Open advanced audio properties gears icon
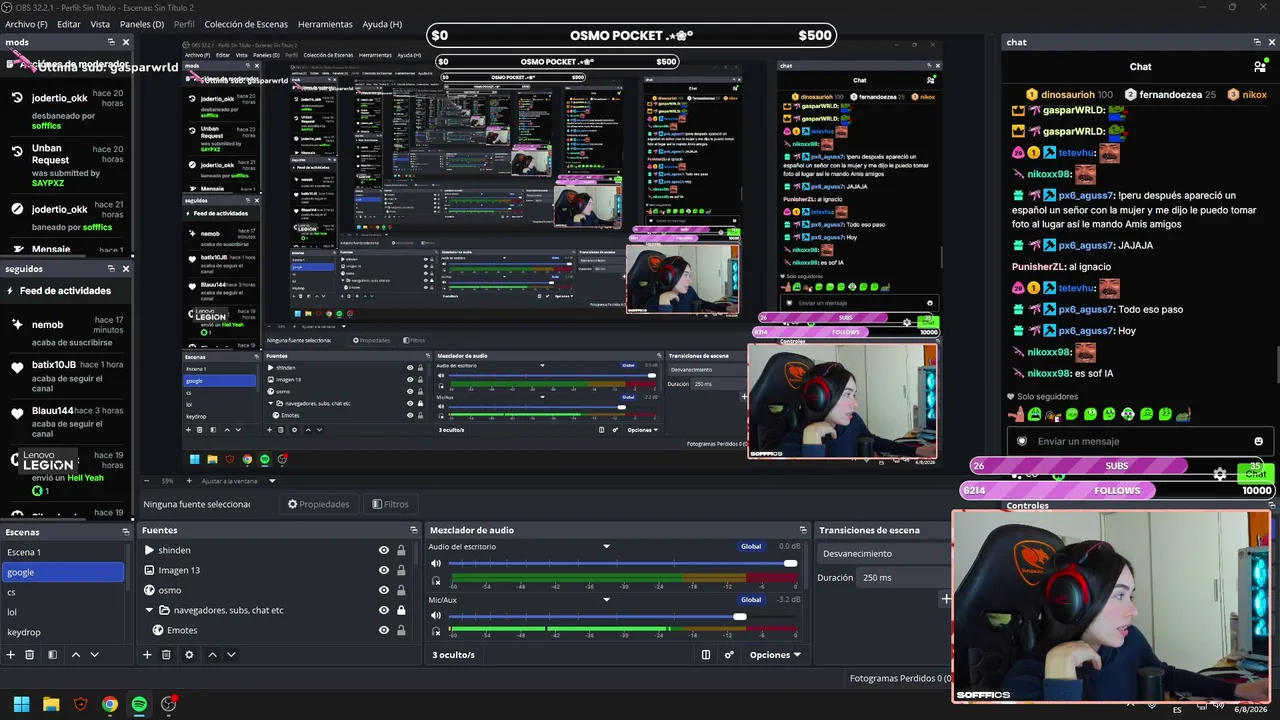The width and height of the screenshot is (1280, 720). tap(729, 655)
